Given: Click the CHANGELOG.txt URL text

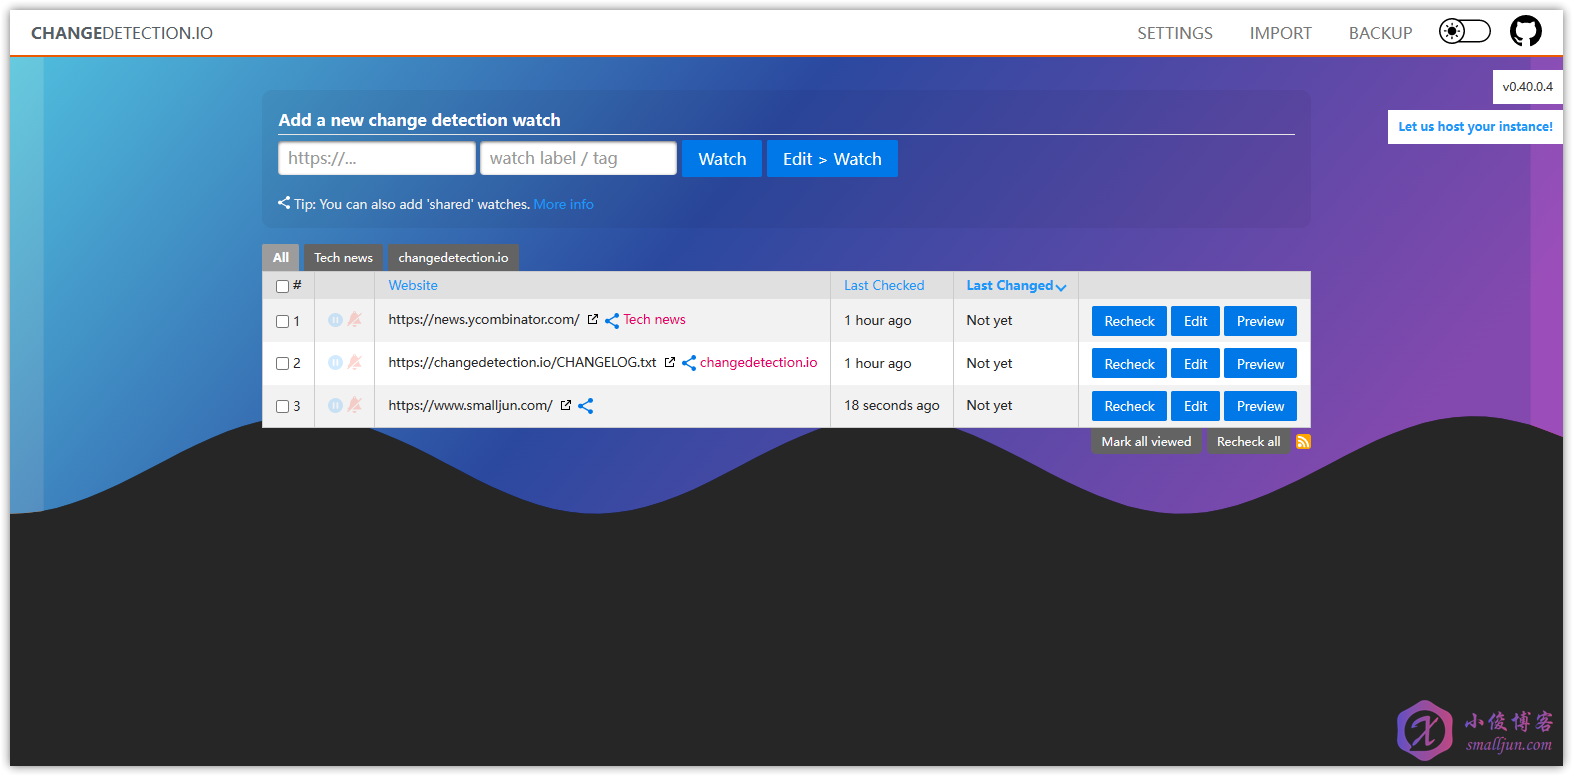Looking at the screenshot, I should coord(522,362).
